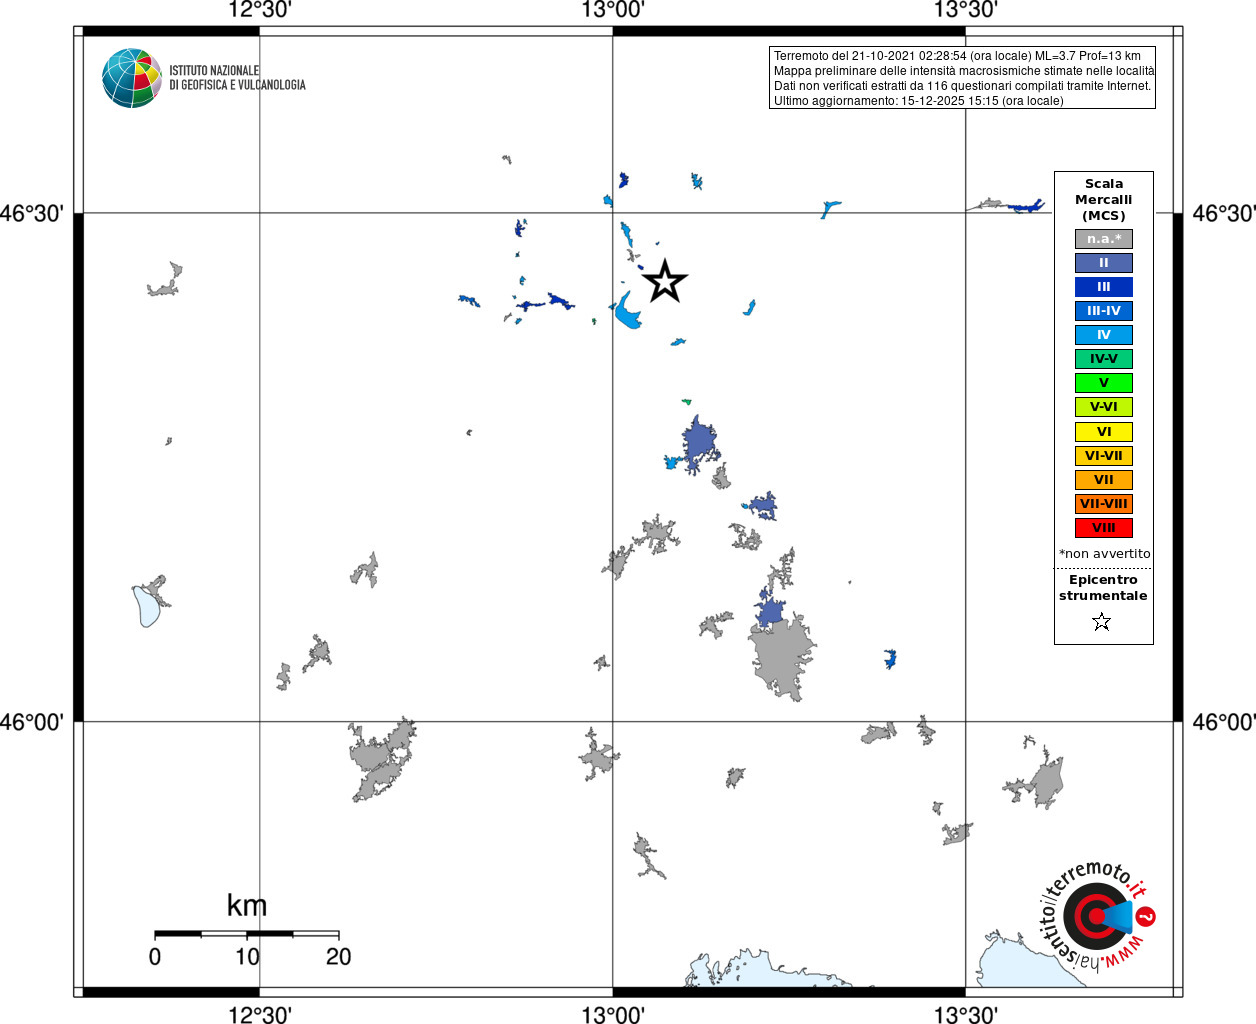Click the bottom 13°00' longitude label
Screen dimensions: 1256x1024
[613, 1014]
